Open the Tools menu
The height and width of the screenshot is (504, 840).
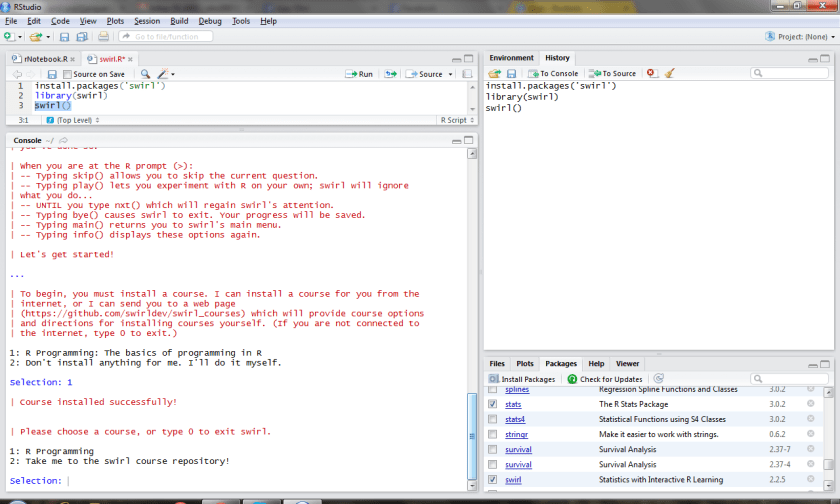coord(241,21)
